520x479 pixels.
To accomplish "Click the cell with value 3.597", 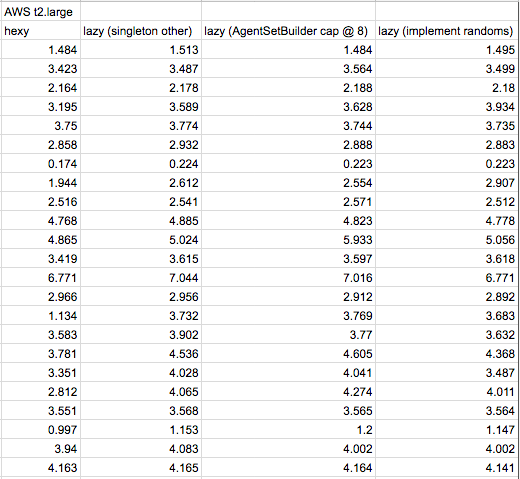I will tap(288, 259).
